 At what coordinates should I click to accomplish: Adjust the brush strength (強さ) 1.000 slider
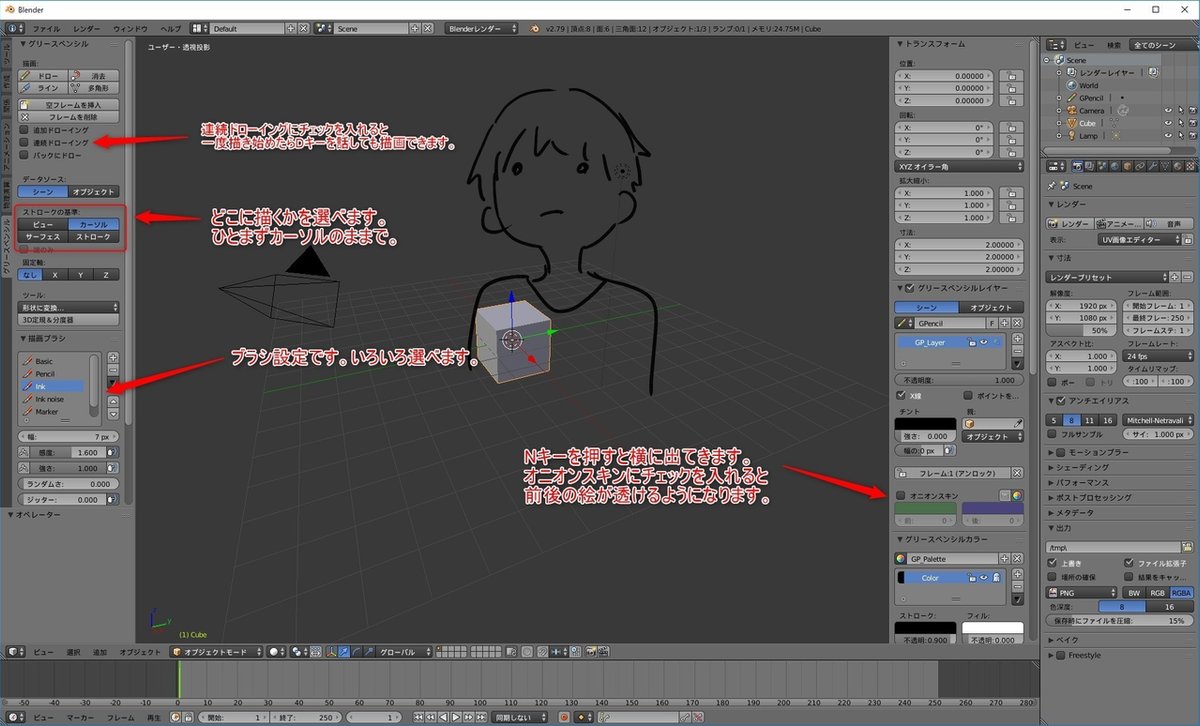pos(70,468)
